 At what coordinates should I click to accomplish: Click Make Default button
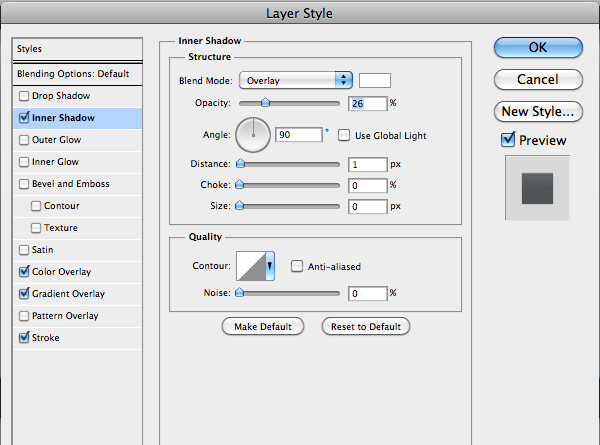click(263, 326)
